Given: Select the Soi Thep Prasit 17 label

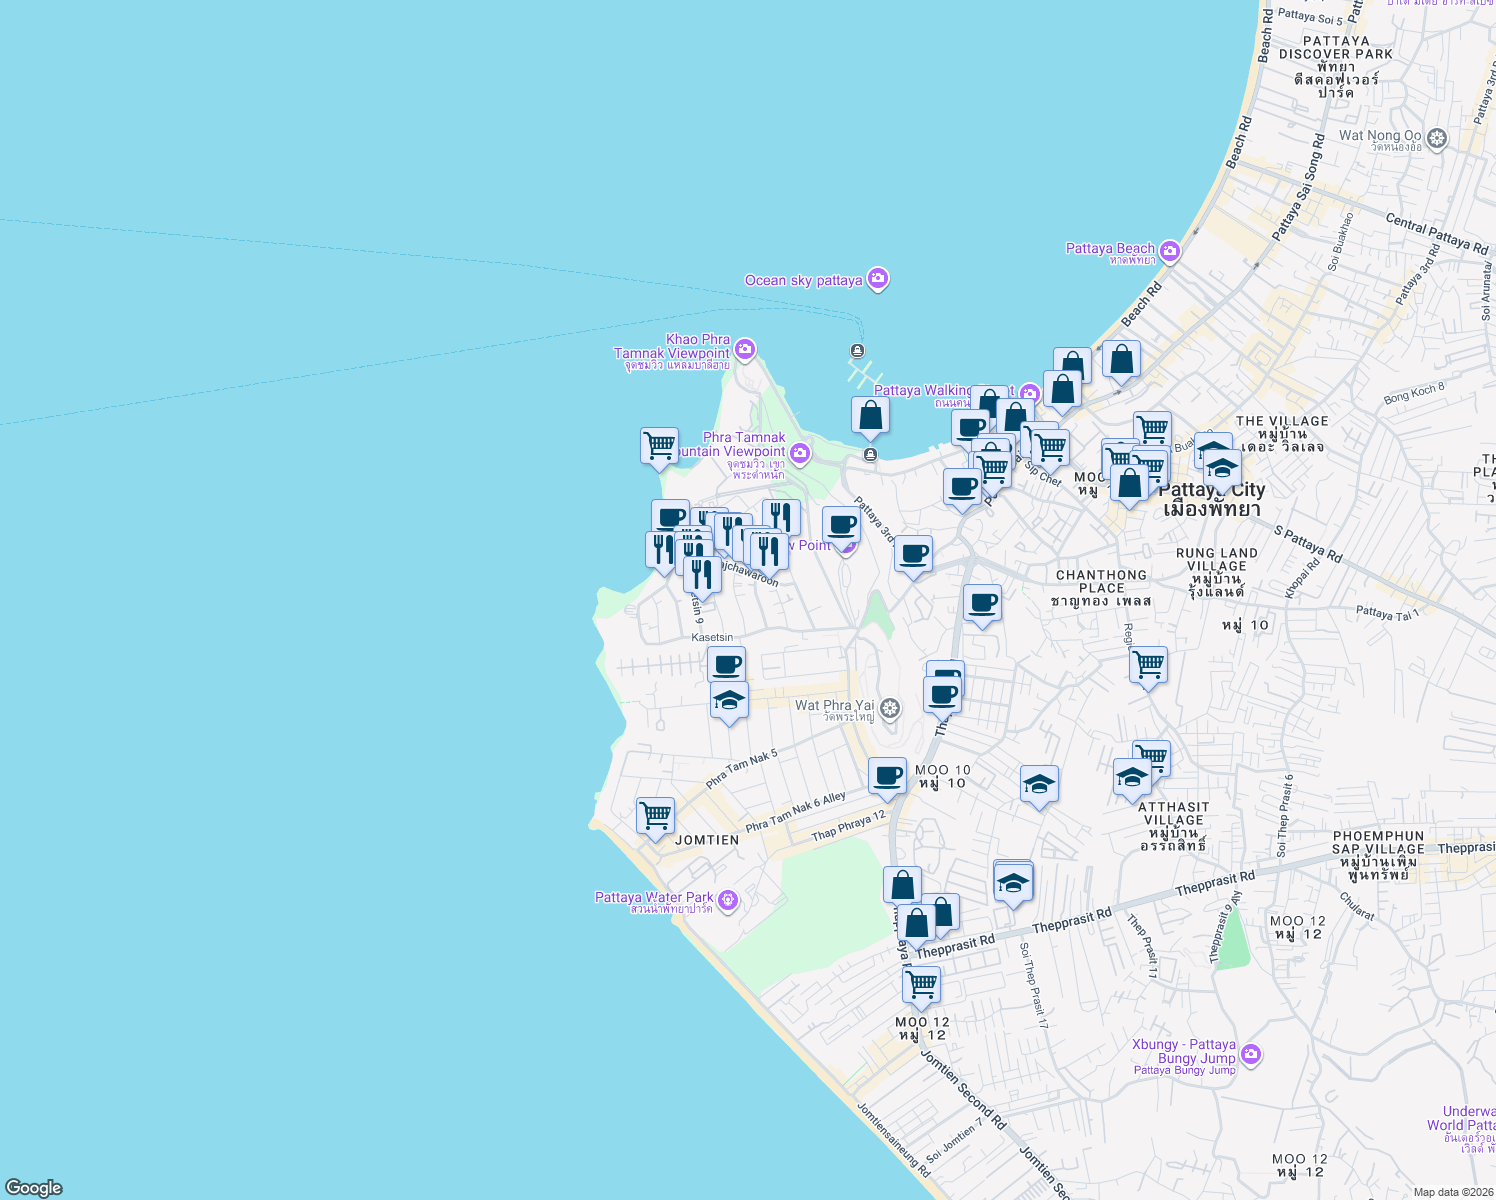Looking at the screenshot, I should 1032,985.
